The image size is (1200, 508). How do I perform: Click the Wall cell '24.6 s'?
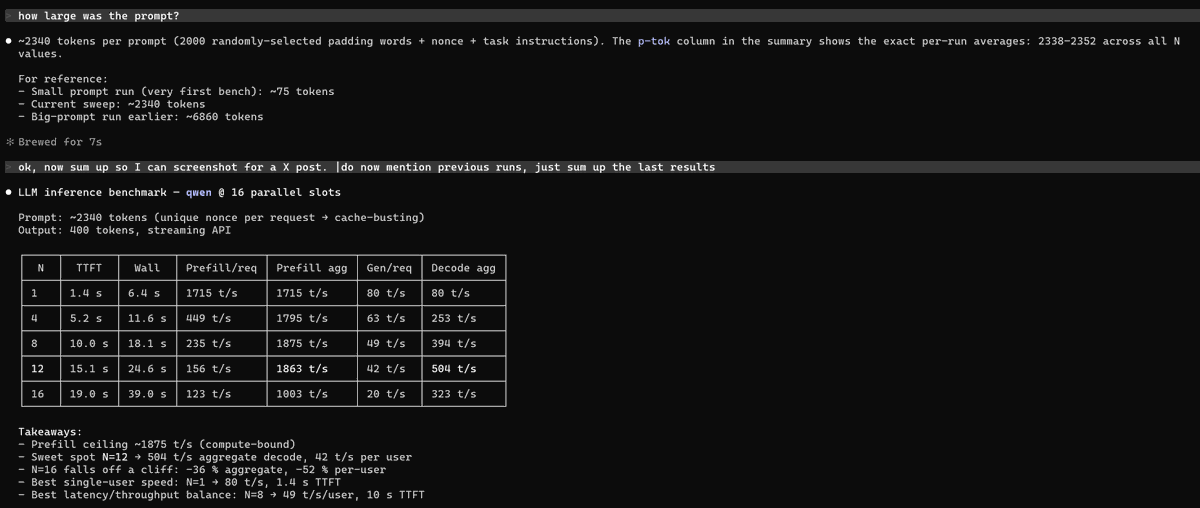pos(146,368)
